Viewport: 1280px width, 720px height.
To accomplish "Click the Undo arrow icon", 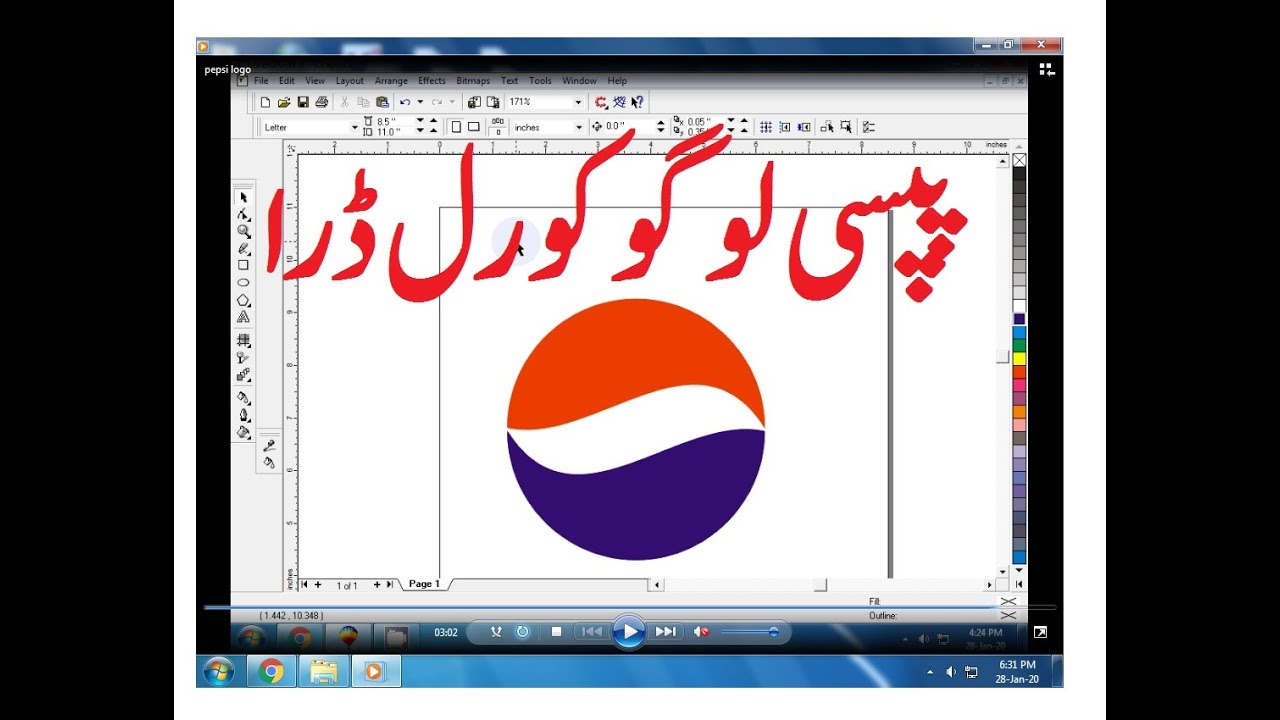I will coord(405,102).
